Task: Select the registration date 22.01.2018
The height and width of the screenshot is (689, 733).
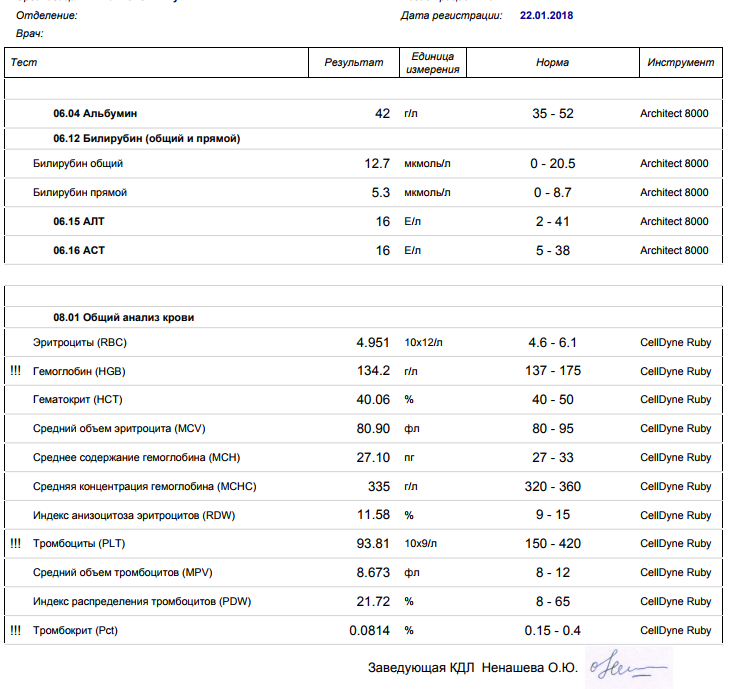Action: 547,16
